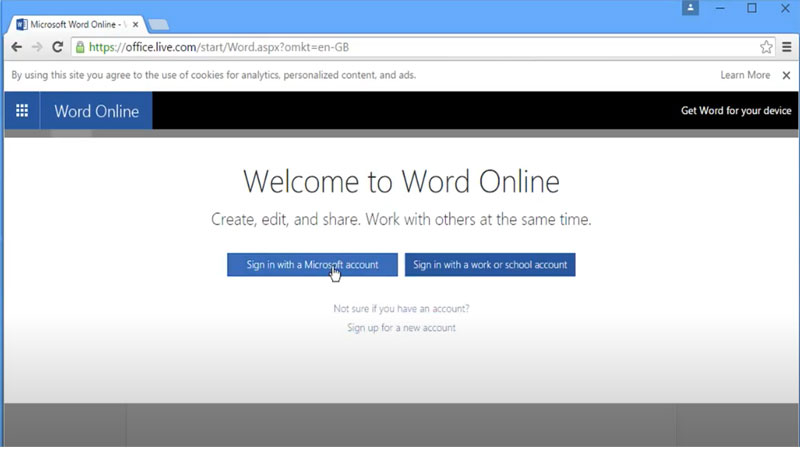The height and width of the screenshot is (450, 800).
Task: Minimize the Chrome window
Action: 720,8
